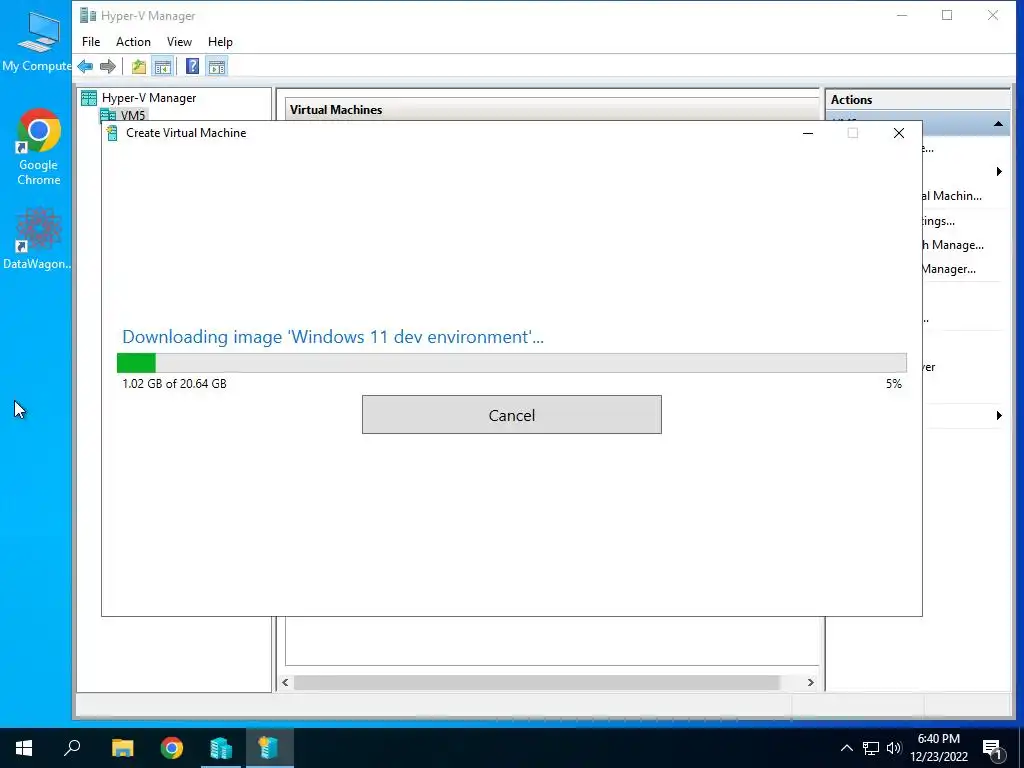The width and height of the screenshot is (1024, 768).
Task: Switch to Create Virtual Machine taskbar icon
Action: coord(269,748)
